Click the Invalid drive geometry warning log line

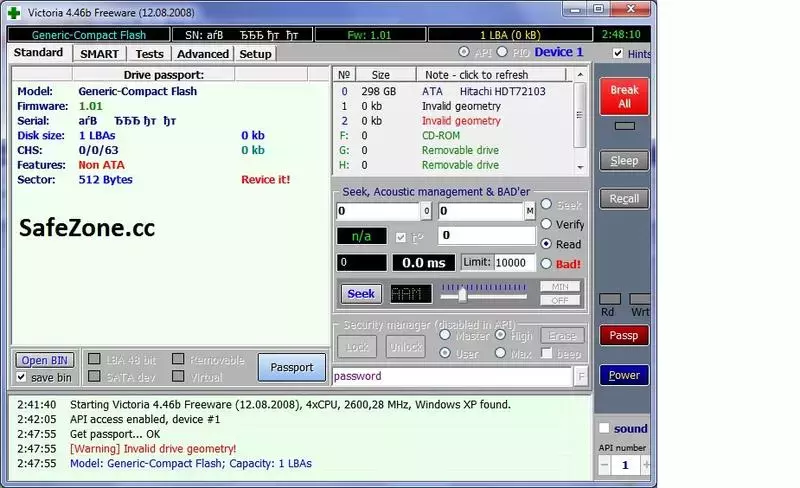point(153,449)
